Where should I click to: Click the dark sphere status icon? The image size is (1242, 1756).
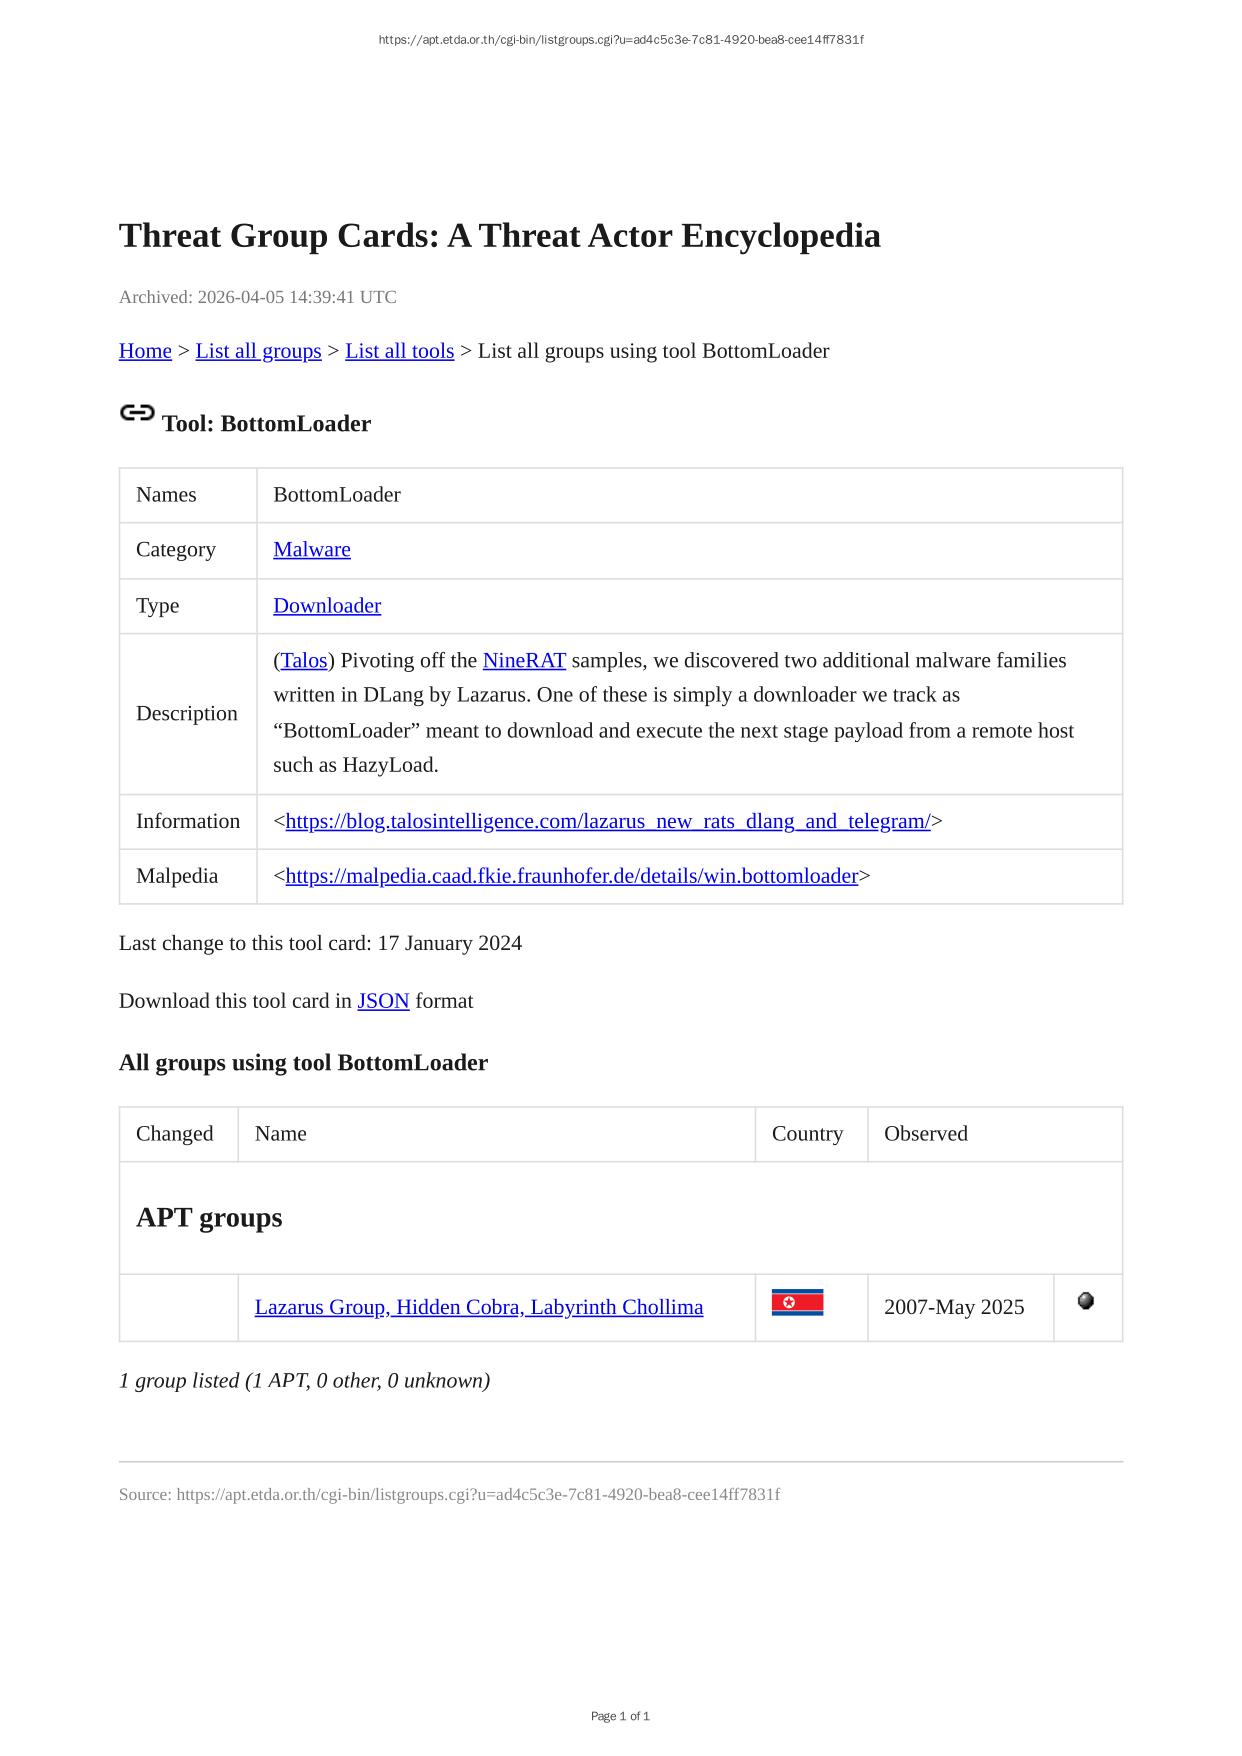pyautogui.click(x=1086, y=1301)
